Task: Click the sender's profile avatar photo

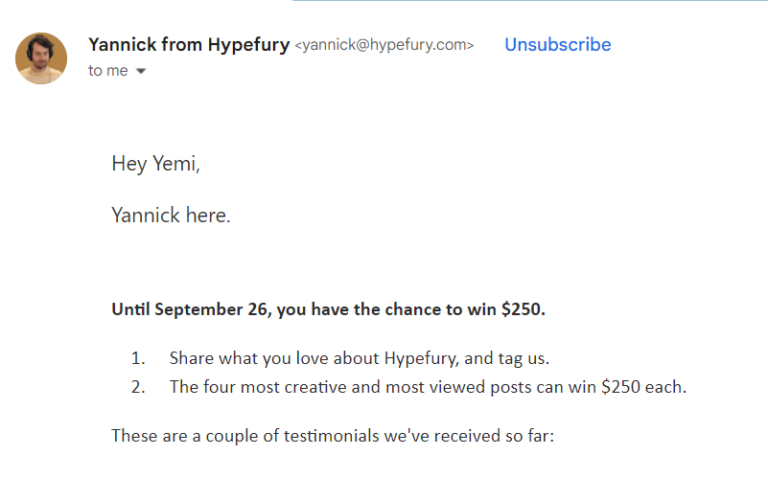Action: pyautogui.click(x=41, y=58)
